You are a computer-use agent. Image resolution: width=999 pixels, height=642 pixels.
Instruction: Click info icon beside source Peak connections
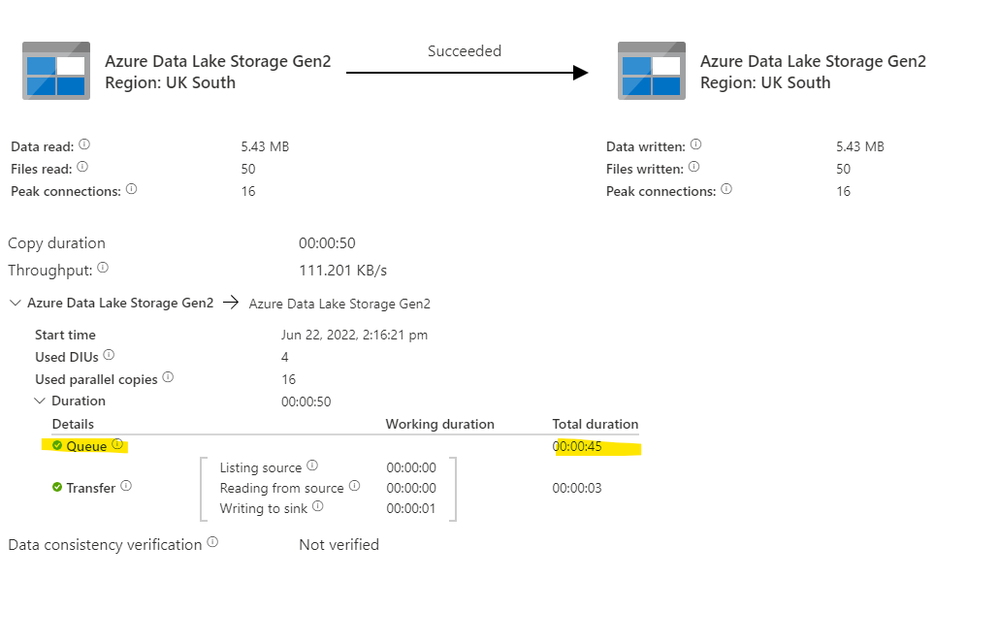tap(131, 189)
